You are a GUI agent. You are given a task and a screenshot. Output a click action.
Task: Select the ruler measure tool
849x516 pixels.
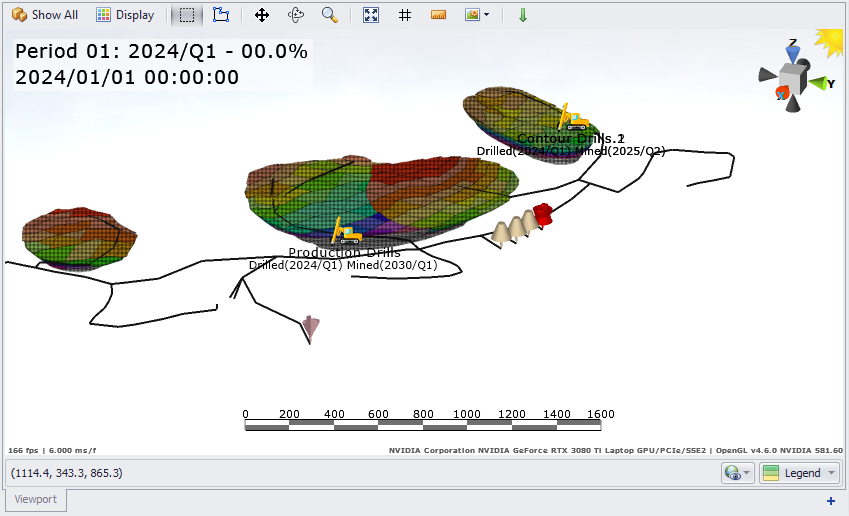pyautogui.click(x=438, y=15)
